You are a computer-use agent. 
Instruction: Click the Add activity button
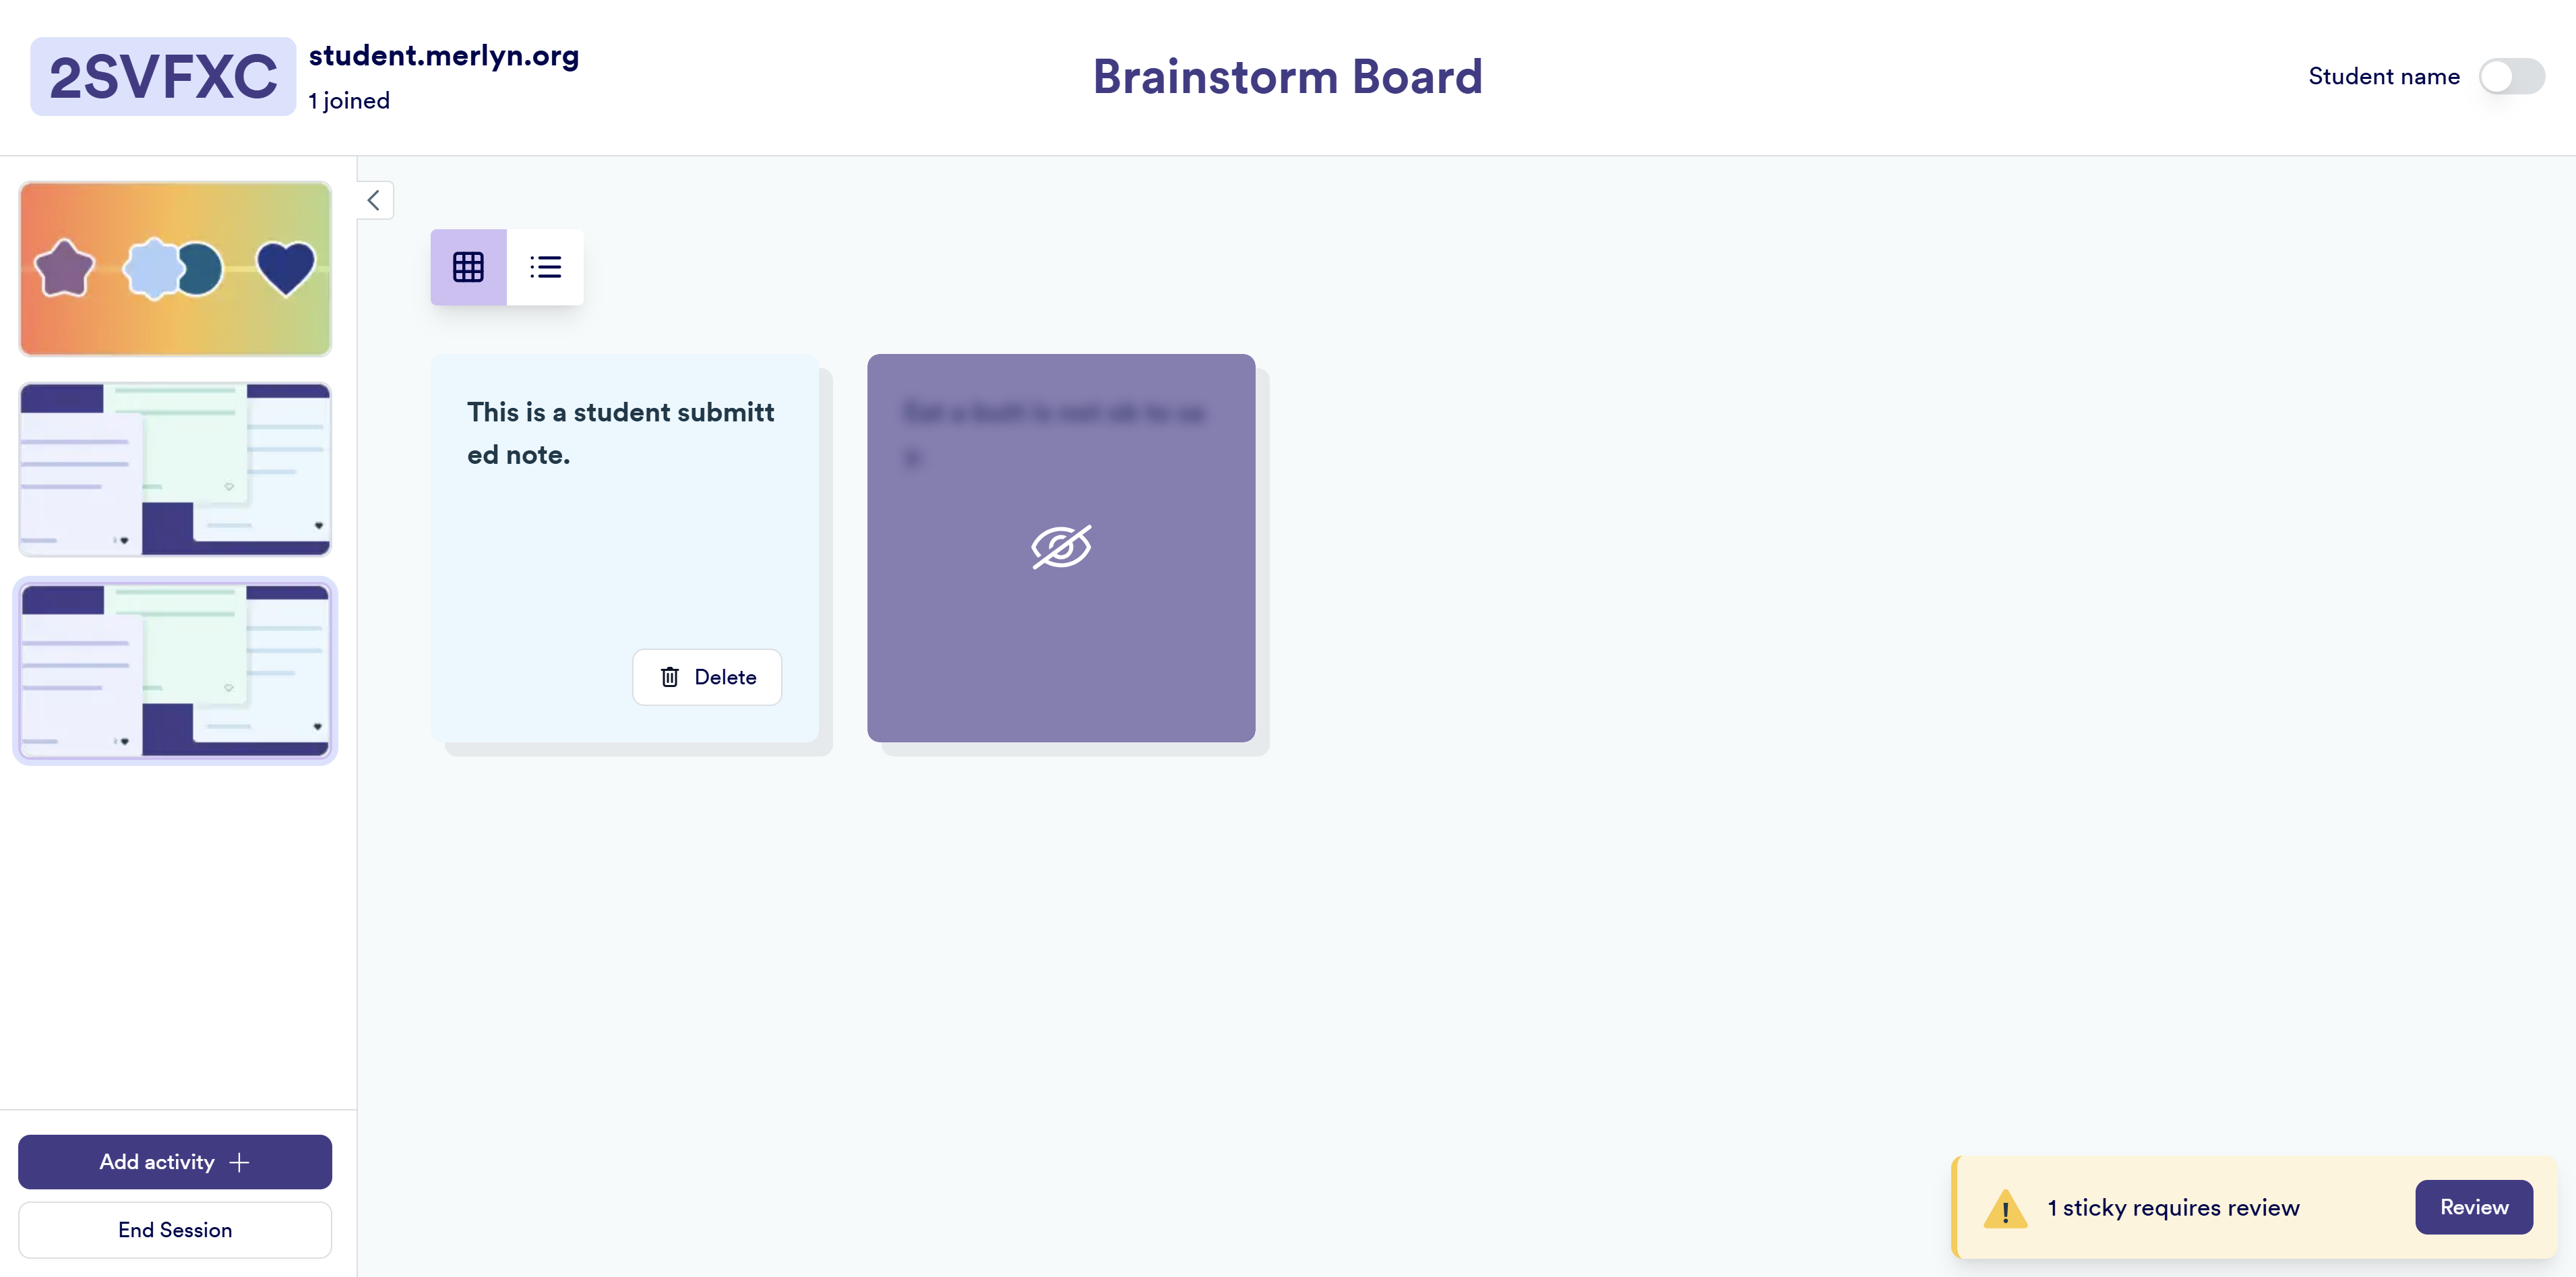175,1162
